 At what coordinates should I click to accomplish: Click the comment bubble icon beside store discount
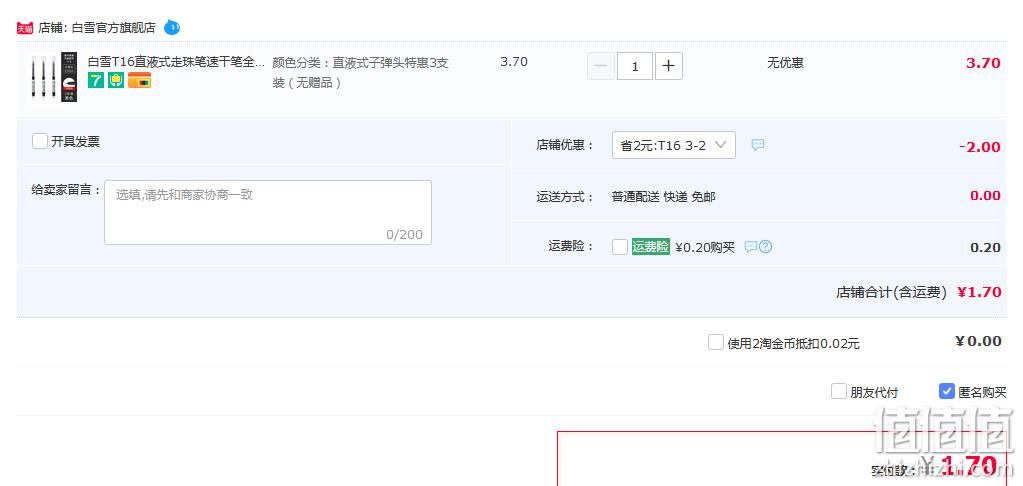757,145
